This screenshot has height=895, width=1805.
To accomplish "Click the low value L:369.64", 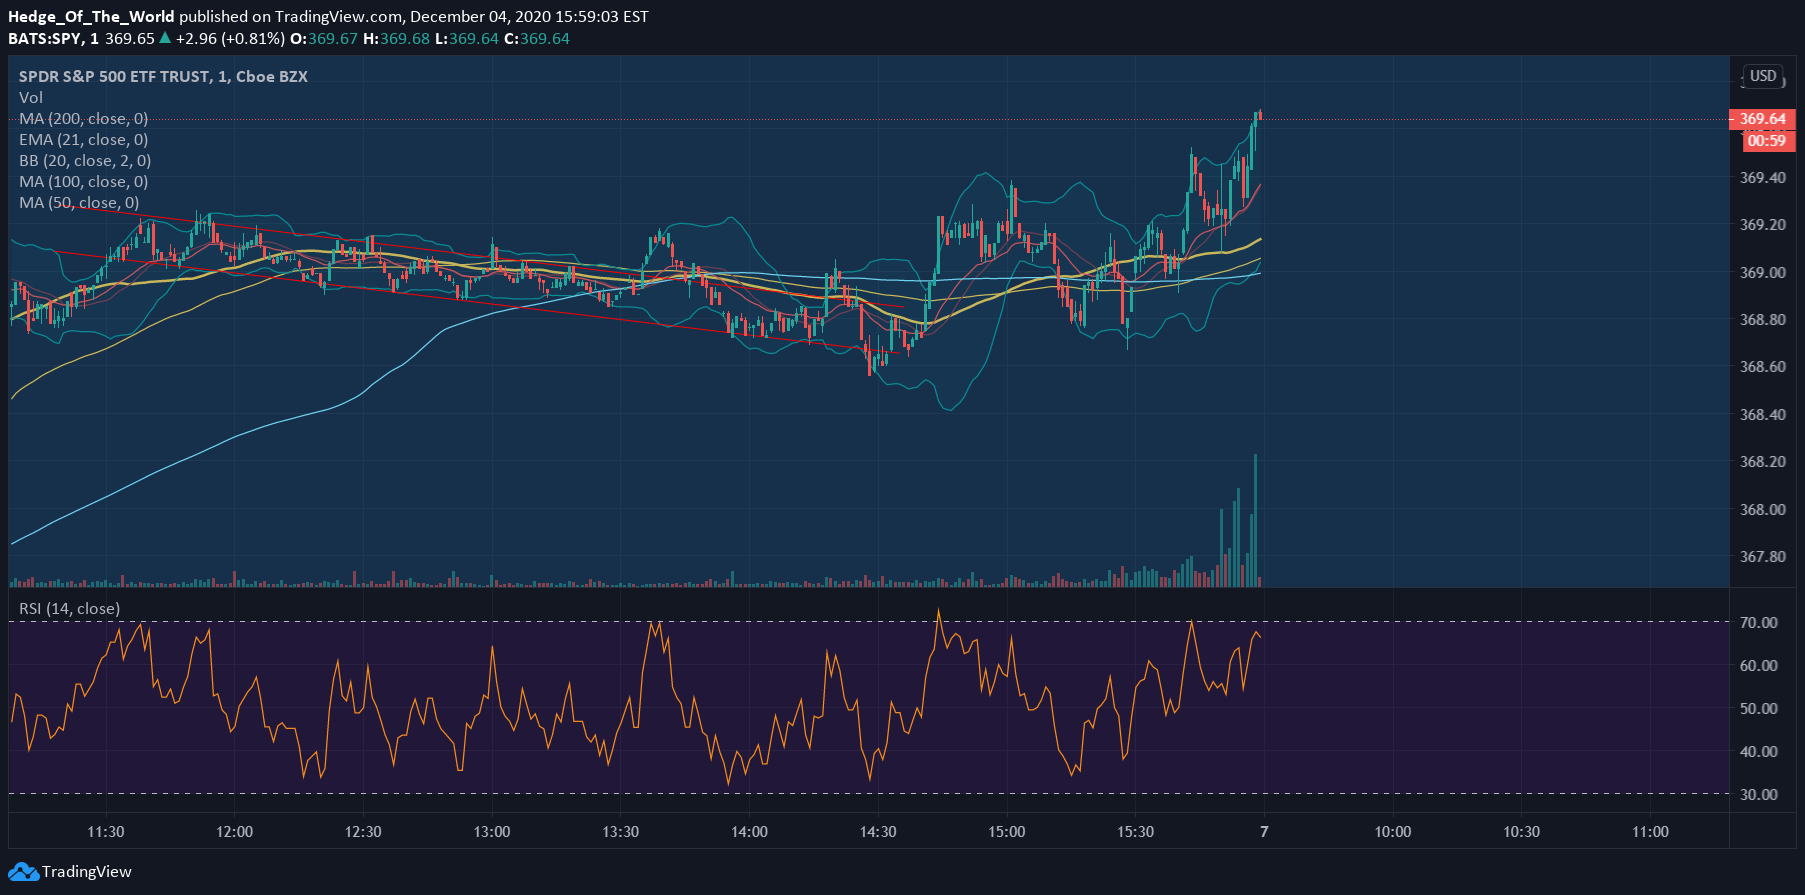I will [x=466, y=39].
